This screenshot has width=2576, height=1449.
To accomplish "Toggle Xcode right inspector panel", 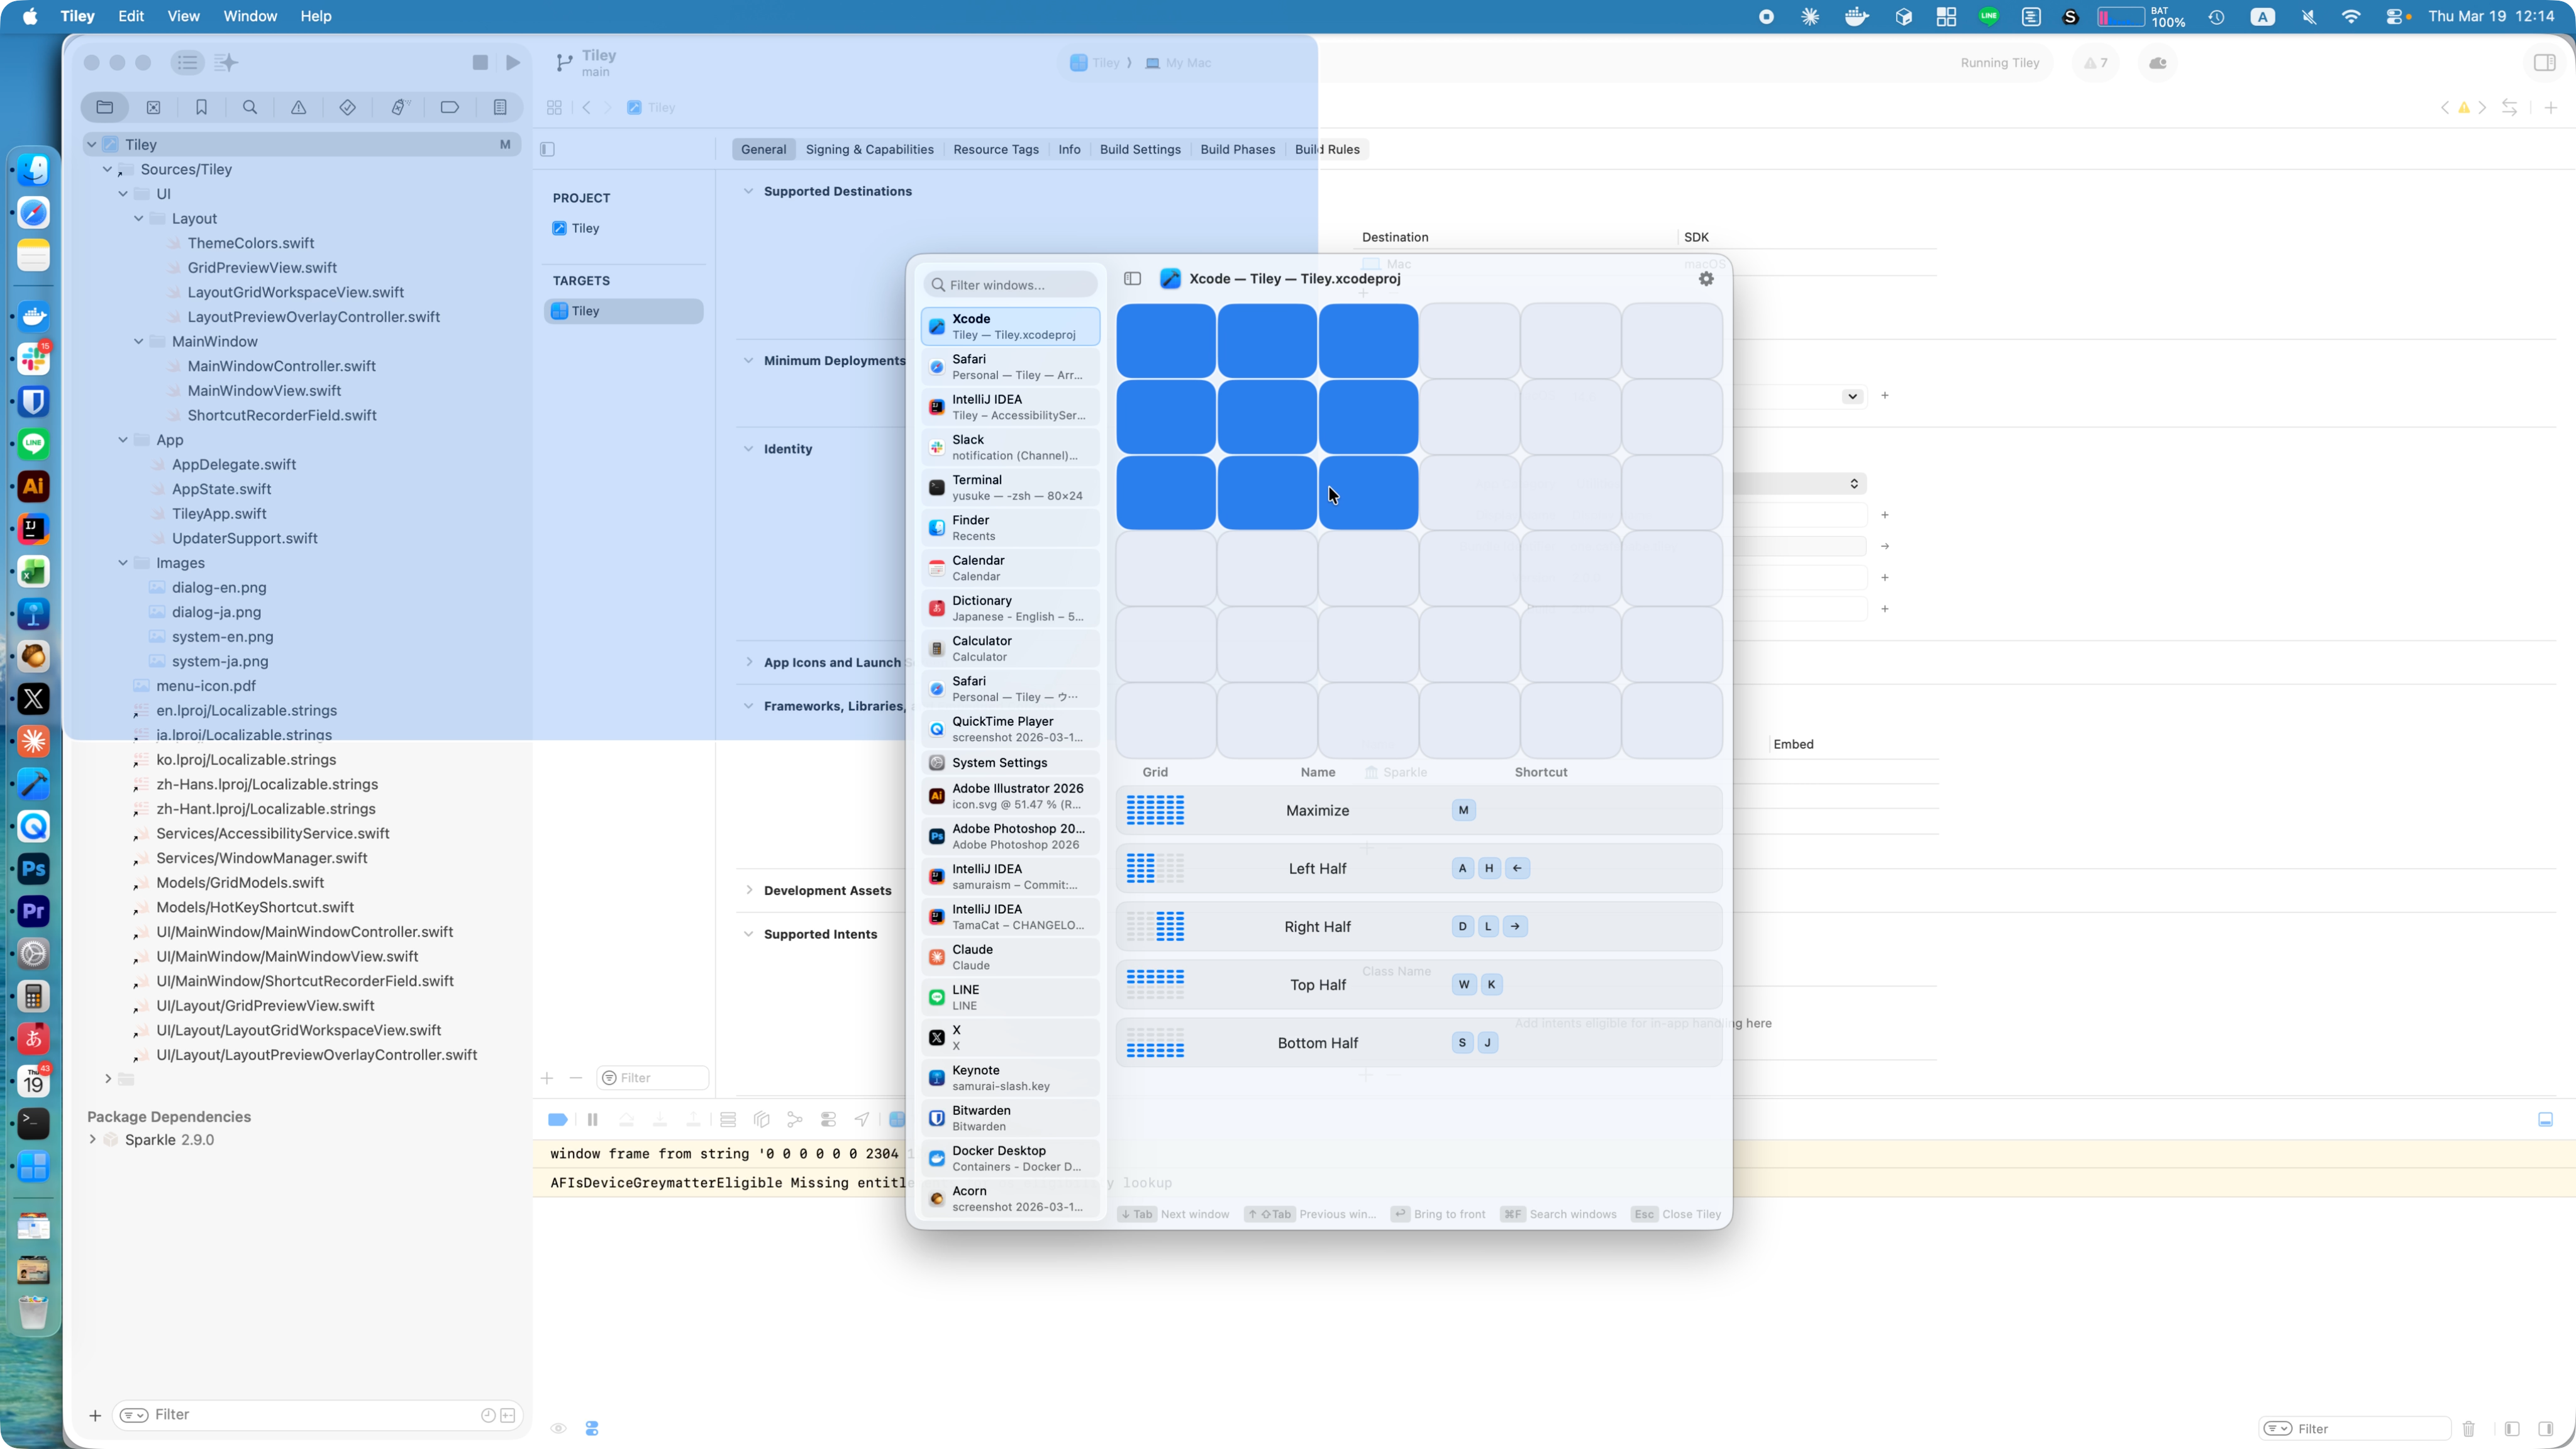I will pyautogui.click(x=2544, y=62).
